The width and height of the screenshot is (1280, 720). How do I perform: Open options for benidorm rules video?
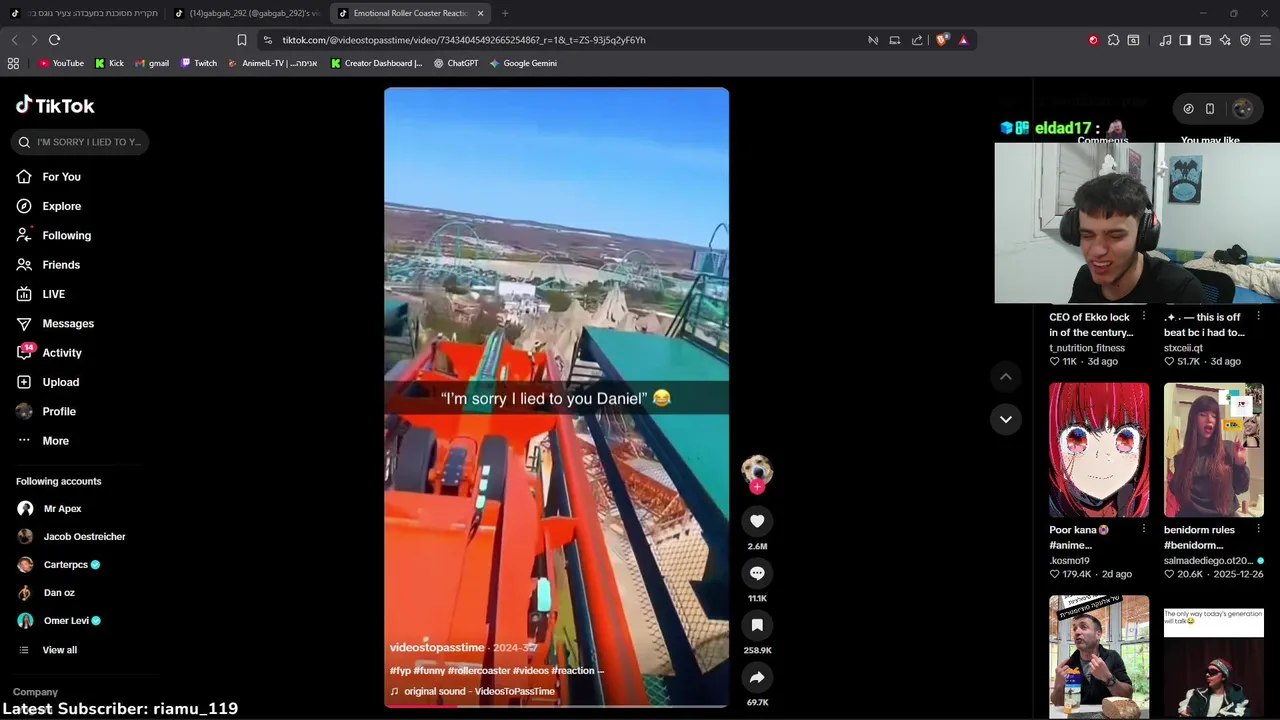1258,530
